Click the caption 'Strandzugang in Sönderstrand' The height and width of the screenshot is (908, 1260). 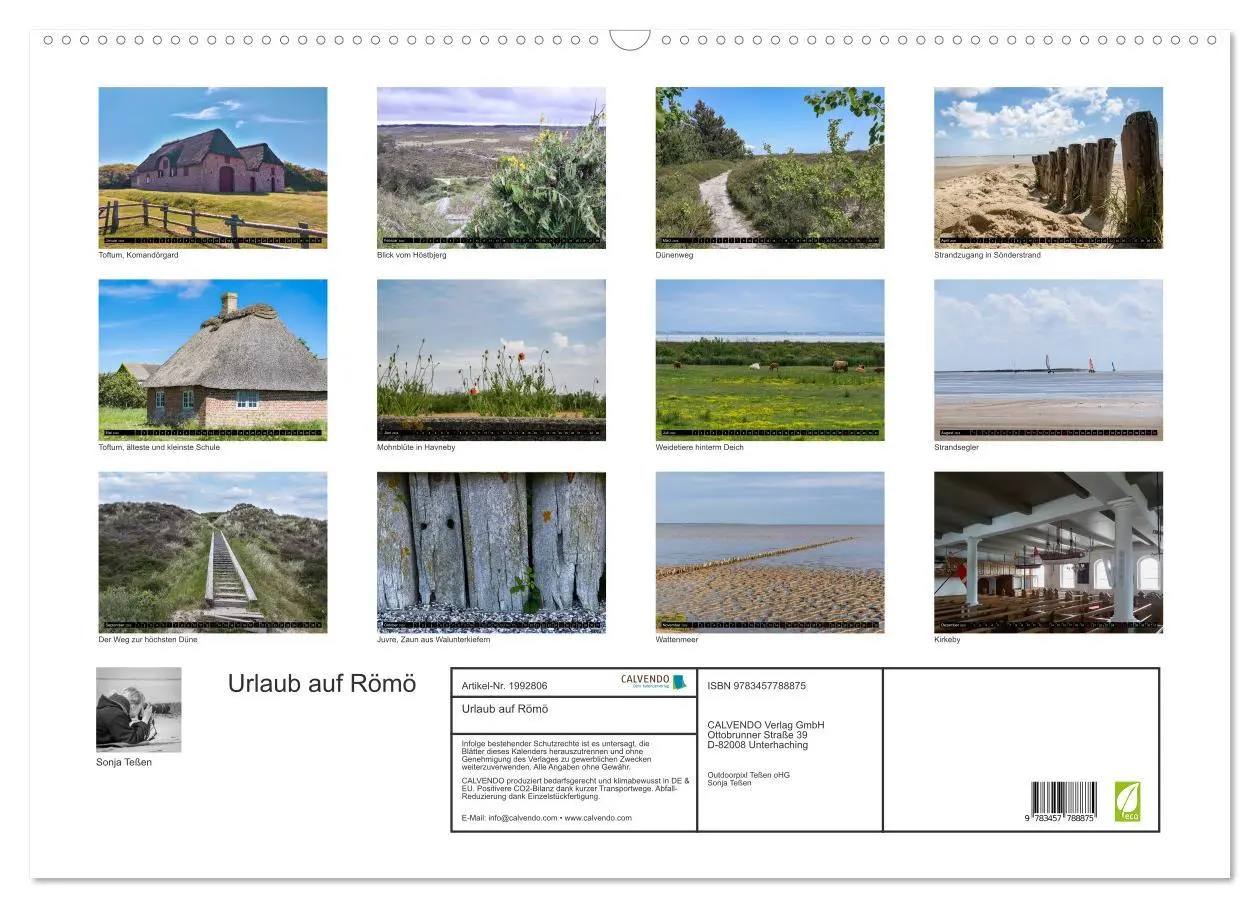point(987,255)
